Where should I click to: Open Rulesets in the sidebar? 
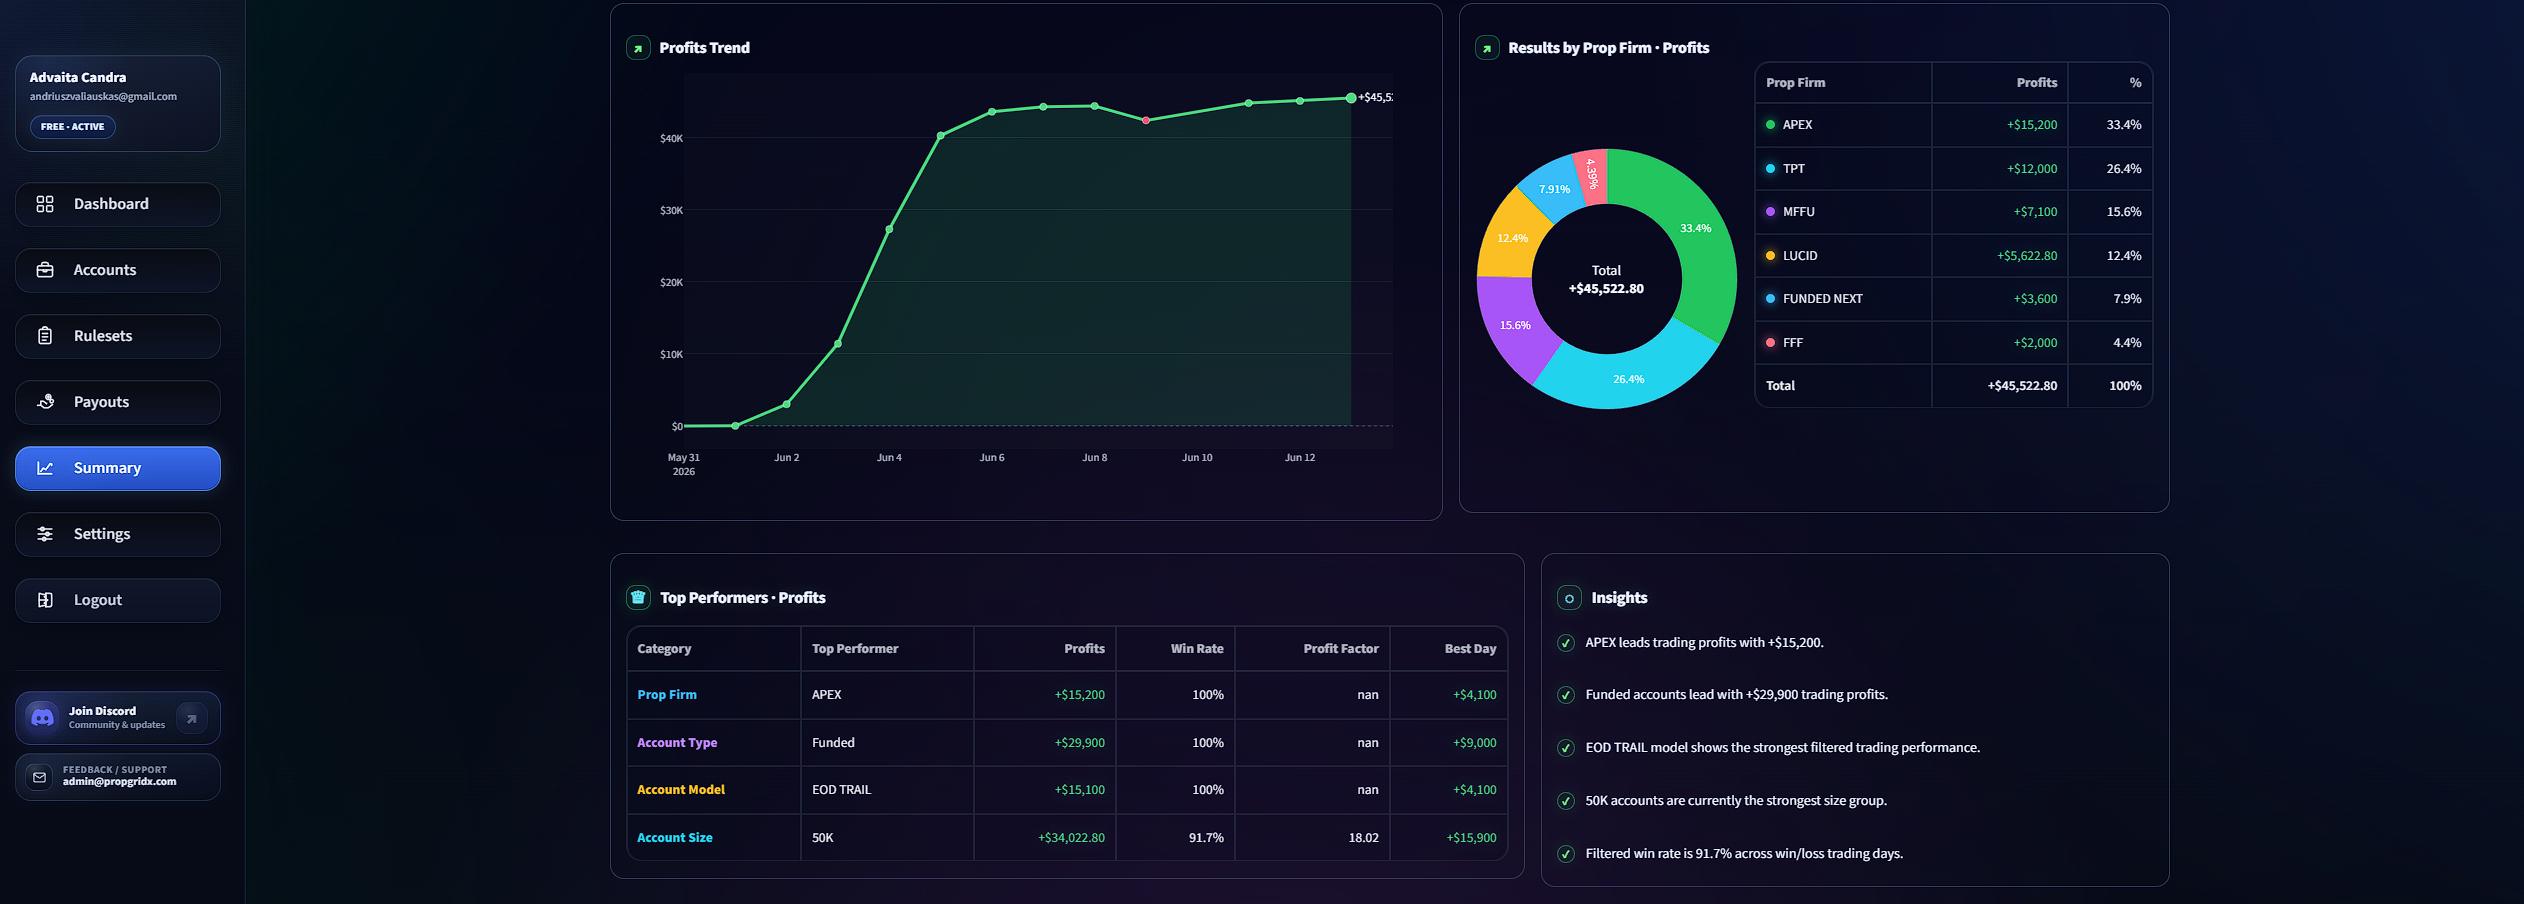click(x=118, y=336)
